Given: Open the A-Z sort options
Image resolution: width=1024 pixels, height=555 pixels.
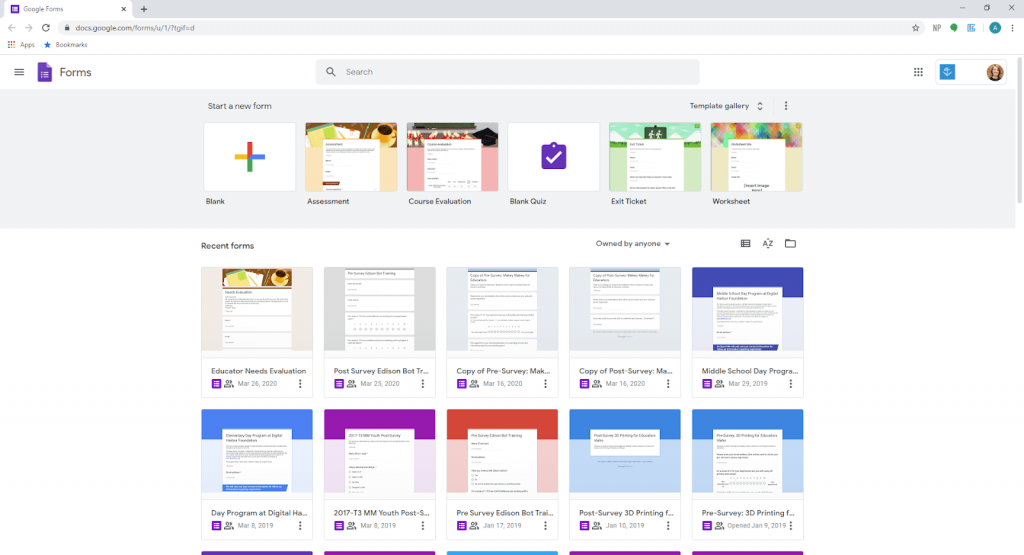Looking at the screenshot, I should [x=768, y=244].
